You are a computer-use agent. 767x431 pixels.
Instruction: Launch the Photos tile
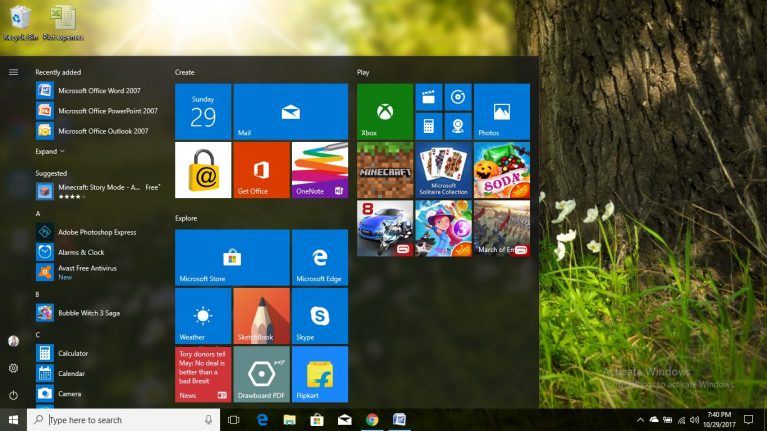[x=502, y=112]
